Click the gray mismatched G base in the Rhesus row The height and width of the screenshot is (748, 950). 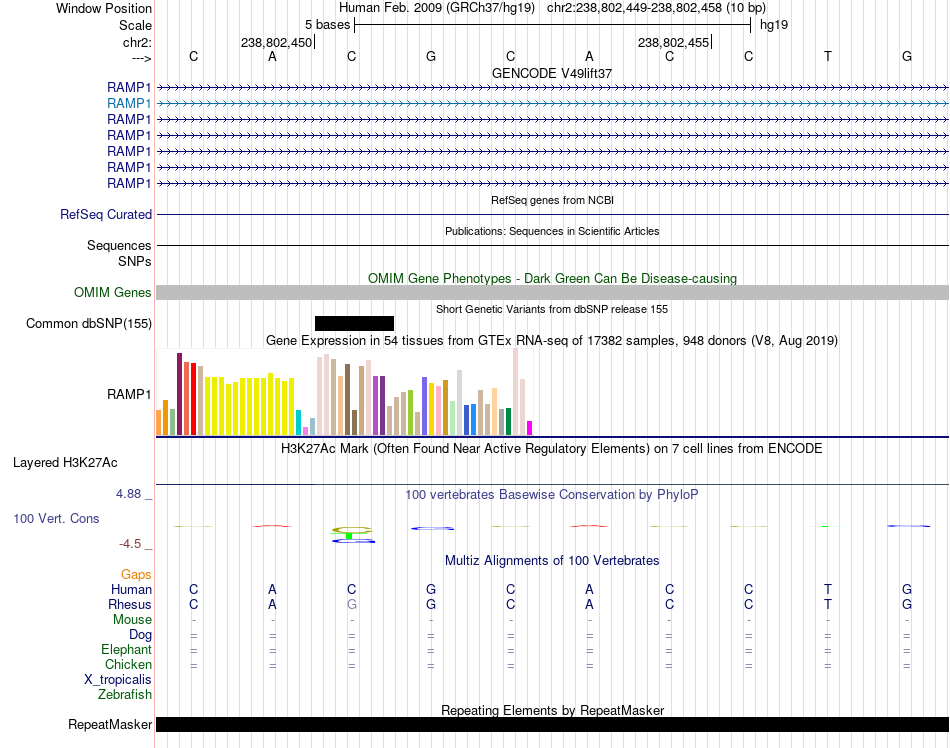coord(351,604)
